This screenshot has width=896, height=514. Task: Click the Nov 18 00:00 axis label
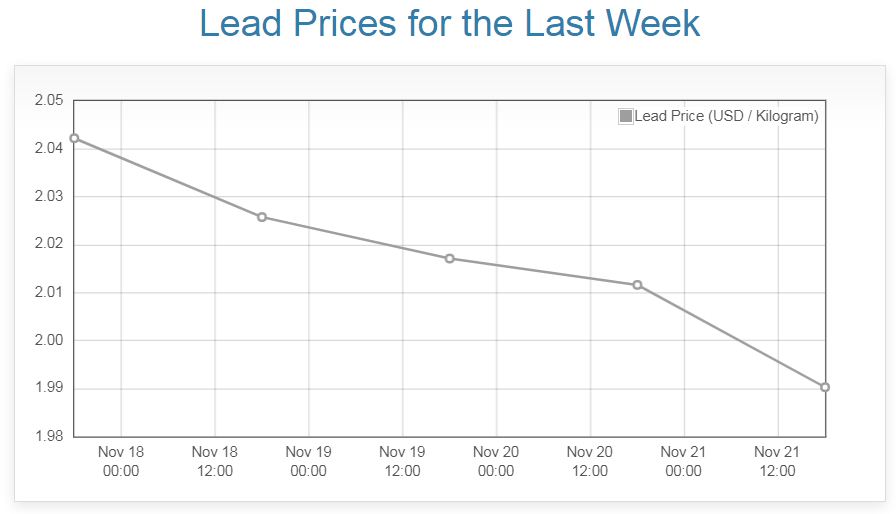pos(121,461)
